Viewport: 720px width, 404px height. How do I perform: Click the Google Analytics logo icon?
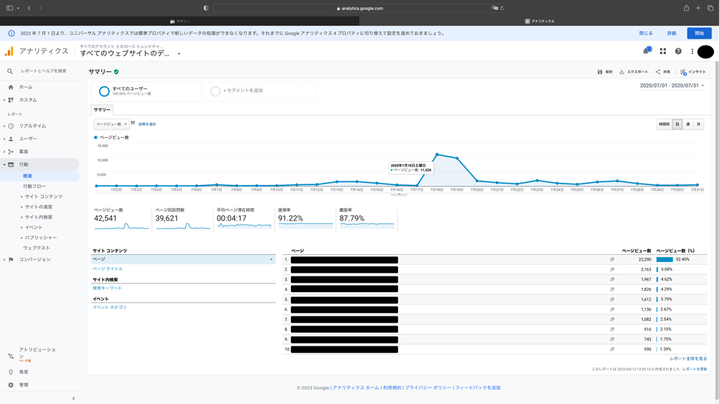pos(9,51)
